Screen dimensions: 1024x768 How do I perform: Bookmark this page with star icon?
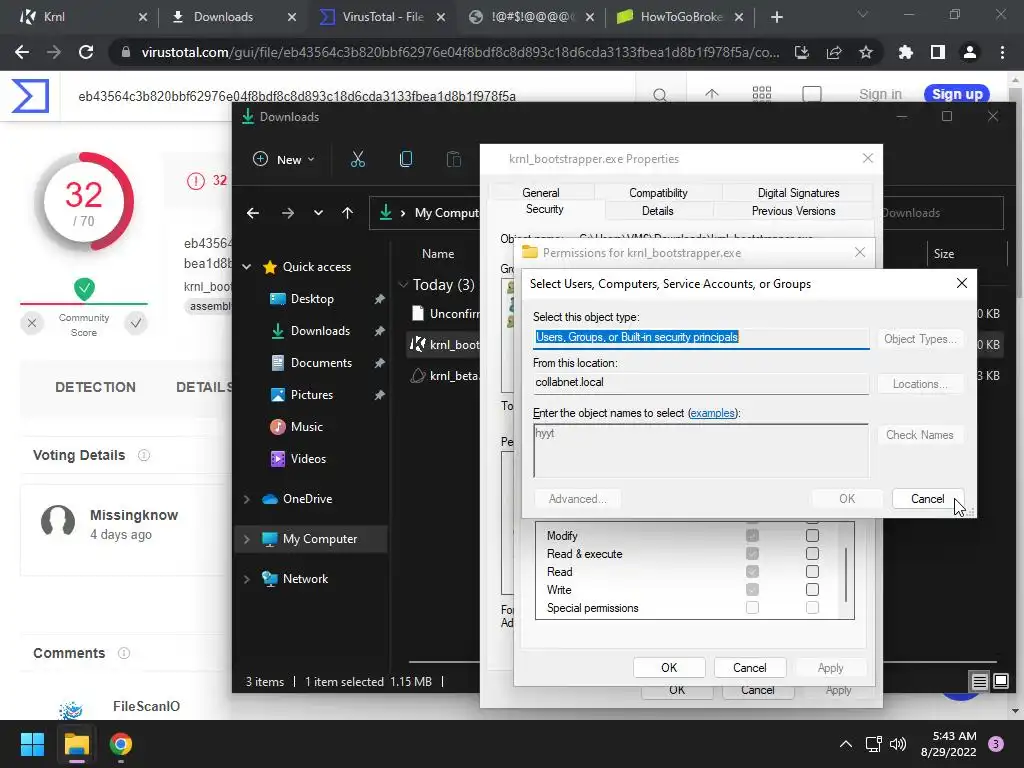point(866,52)
